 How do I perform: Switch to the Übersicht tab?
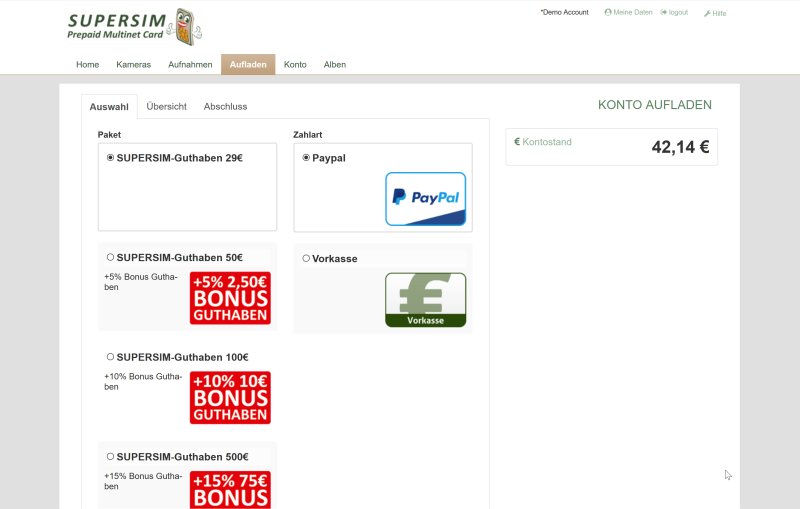[x=166, y=106]
